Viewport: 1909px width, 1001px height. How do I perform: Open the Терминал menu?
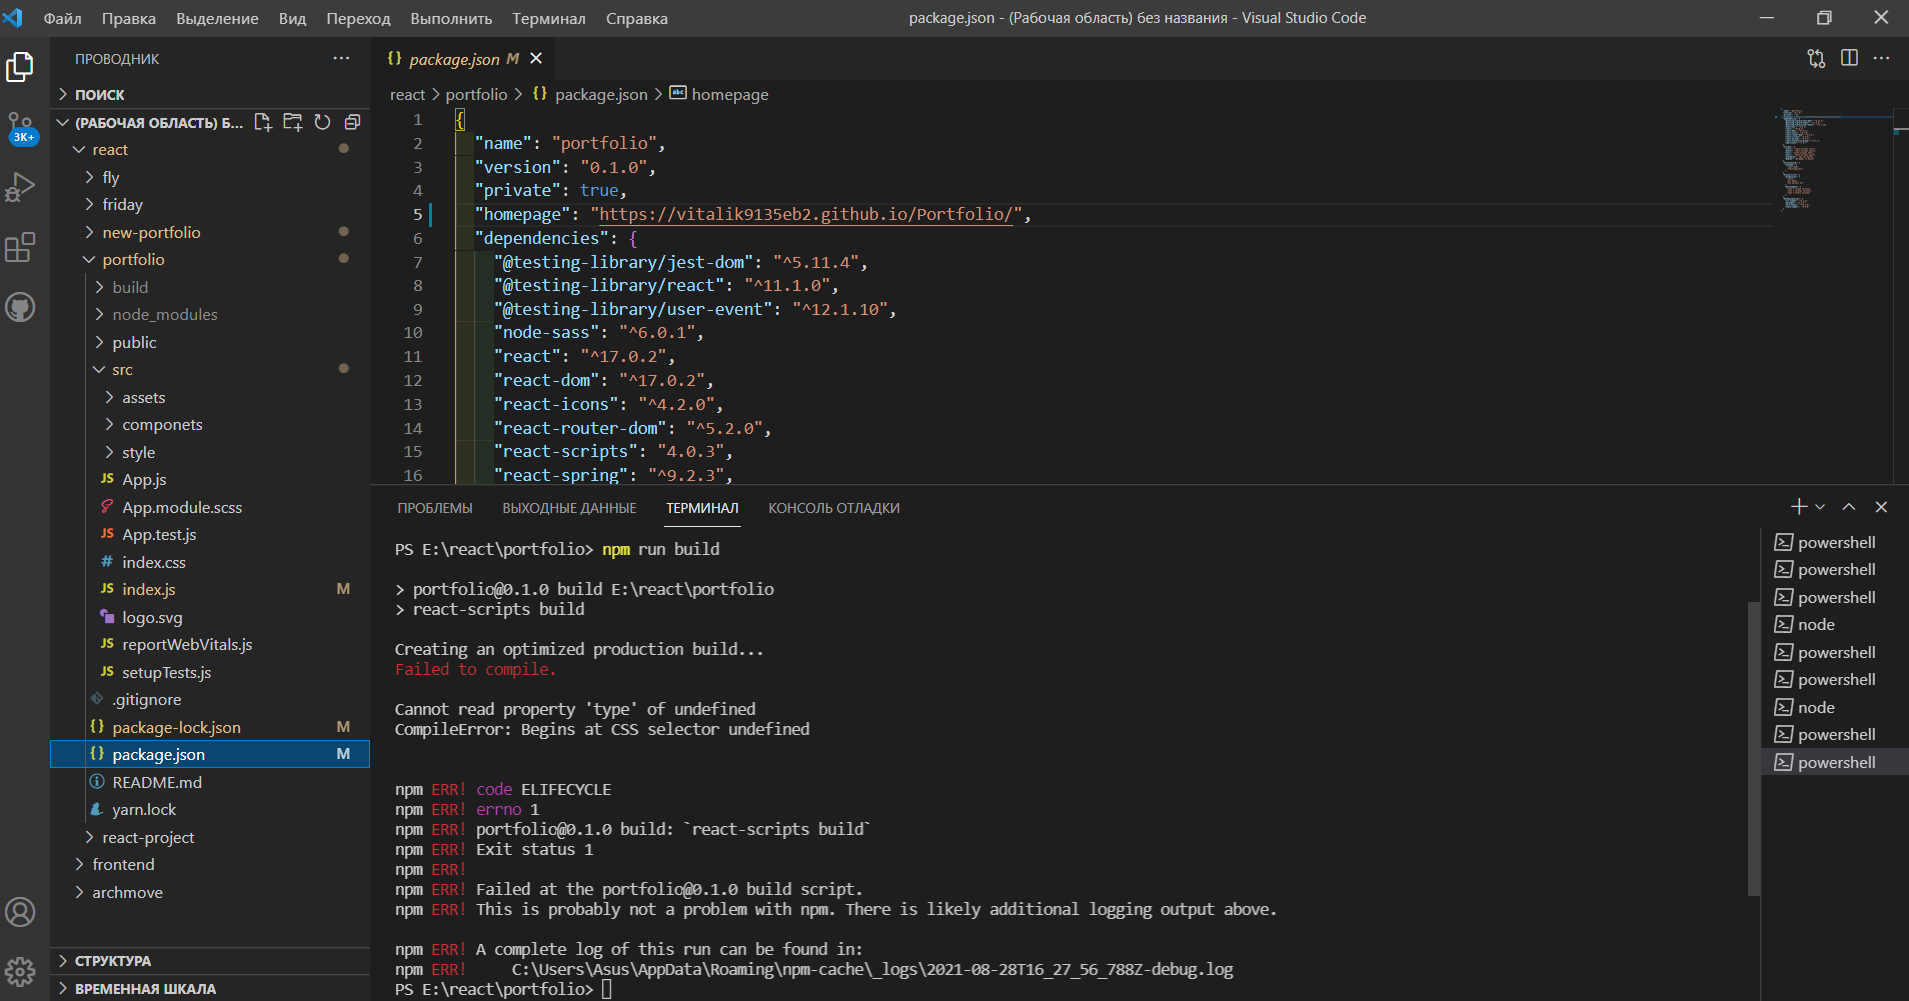548,18
